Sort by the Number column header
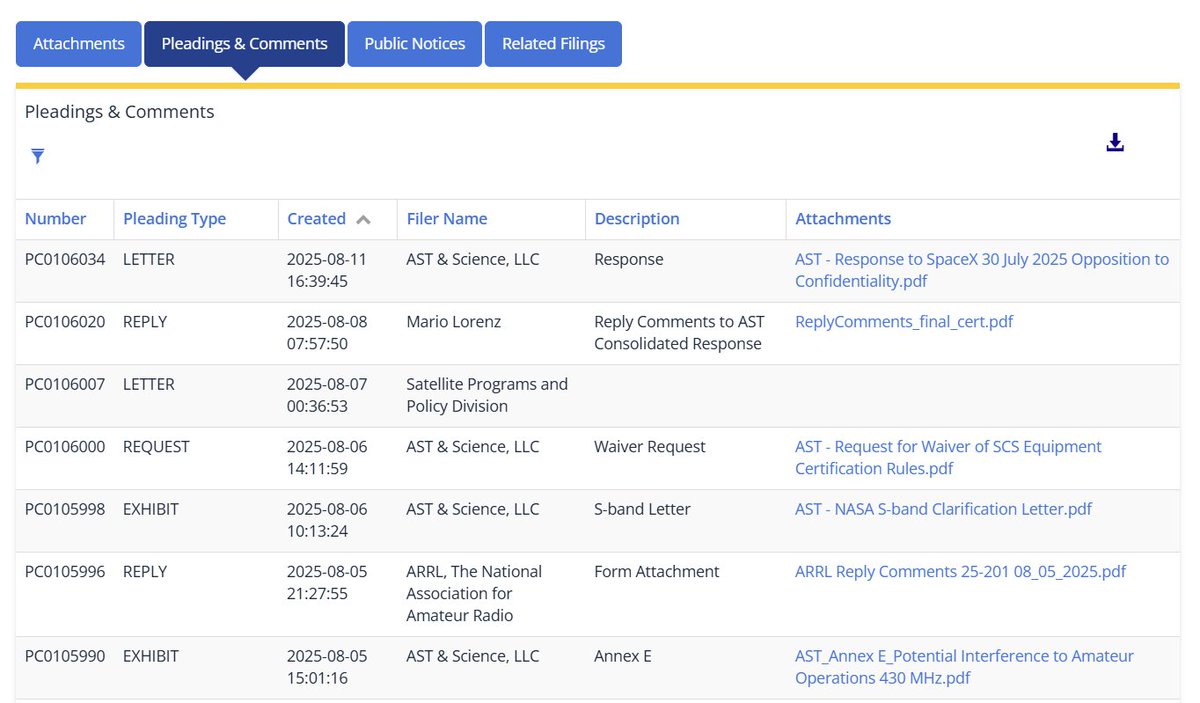Image resolution: width=1200 pixels, height=703 pixels. click(x=55, y=219)
